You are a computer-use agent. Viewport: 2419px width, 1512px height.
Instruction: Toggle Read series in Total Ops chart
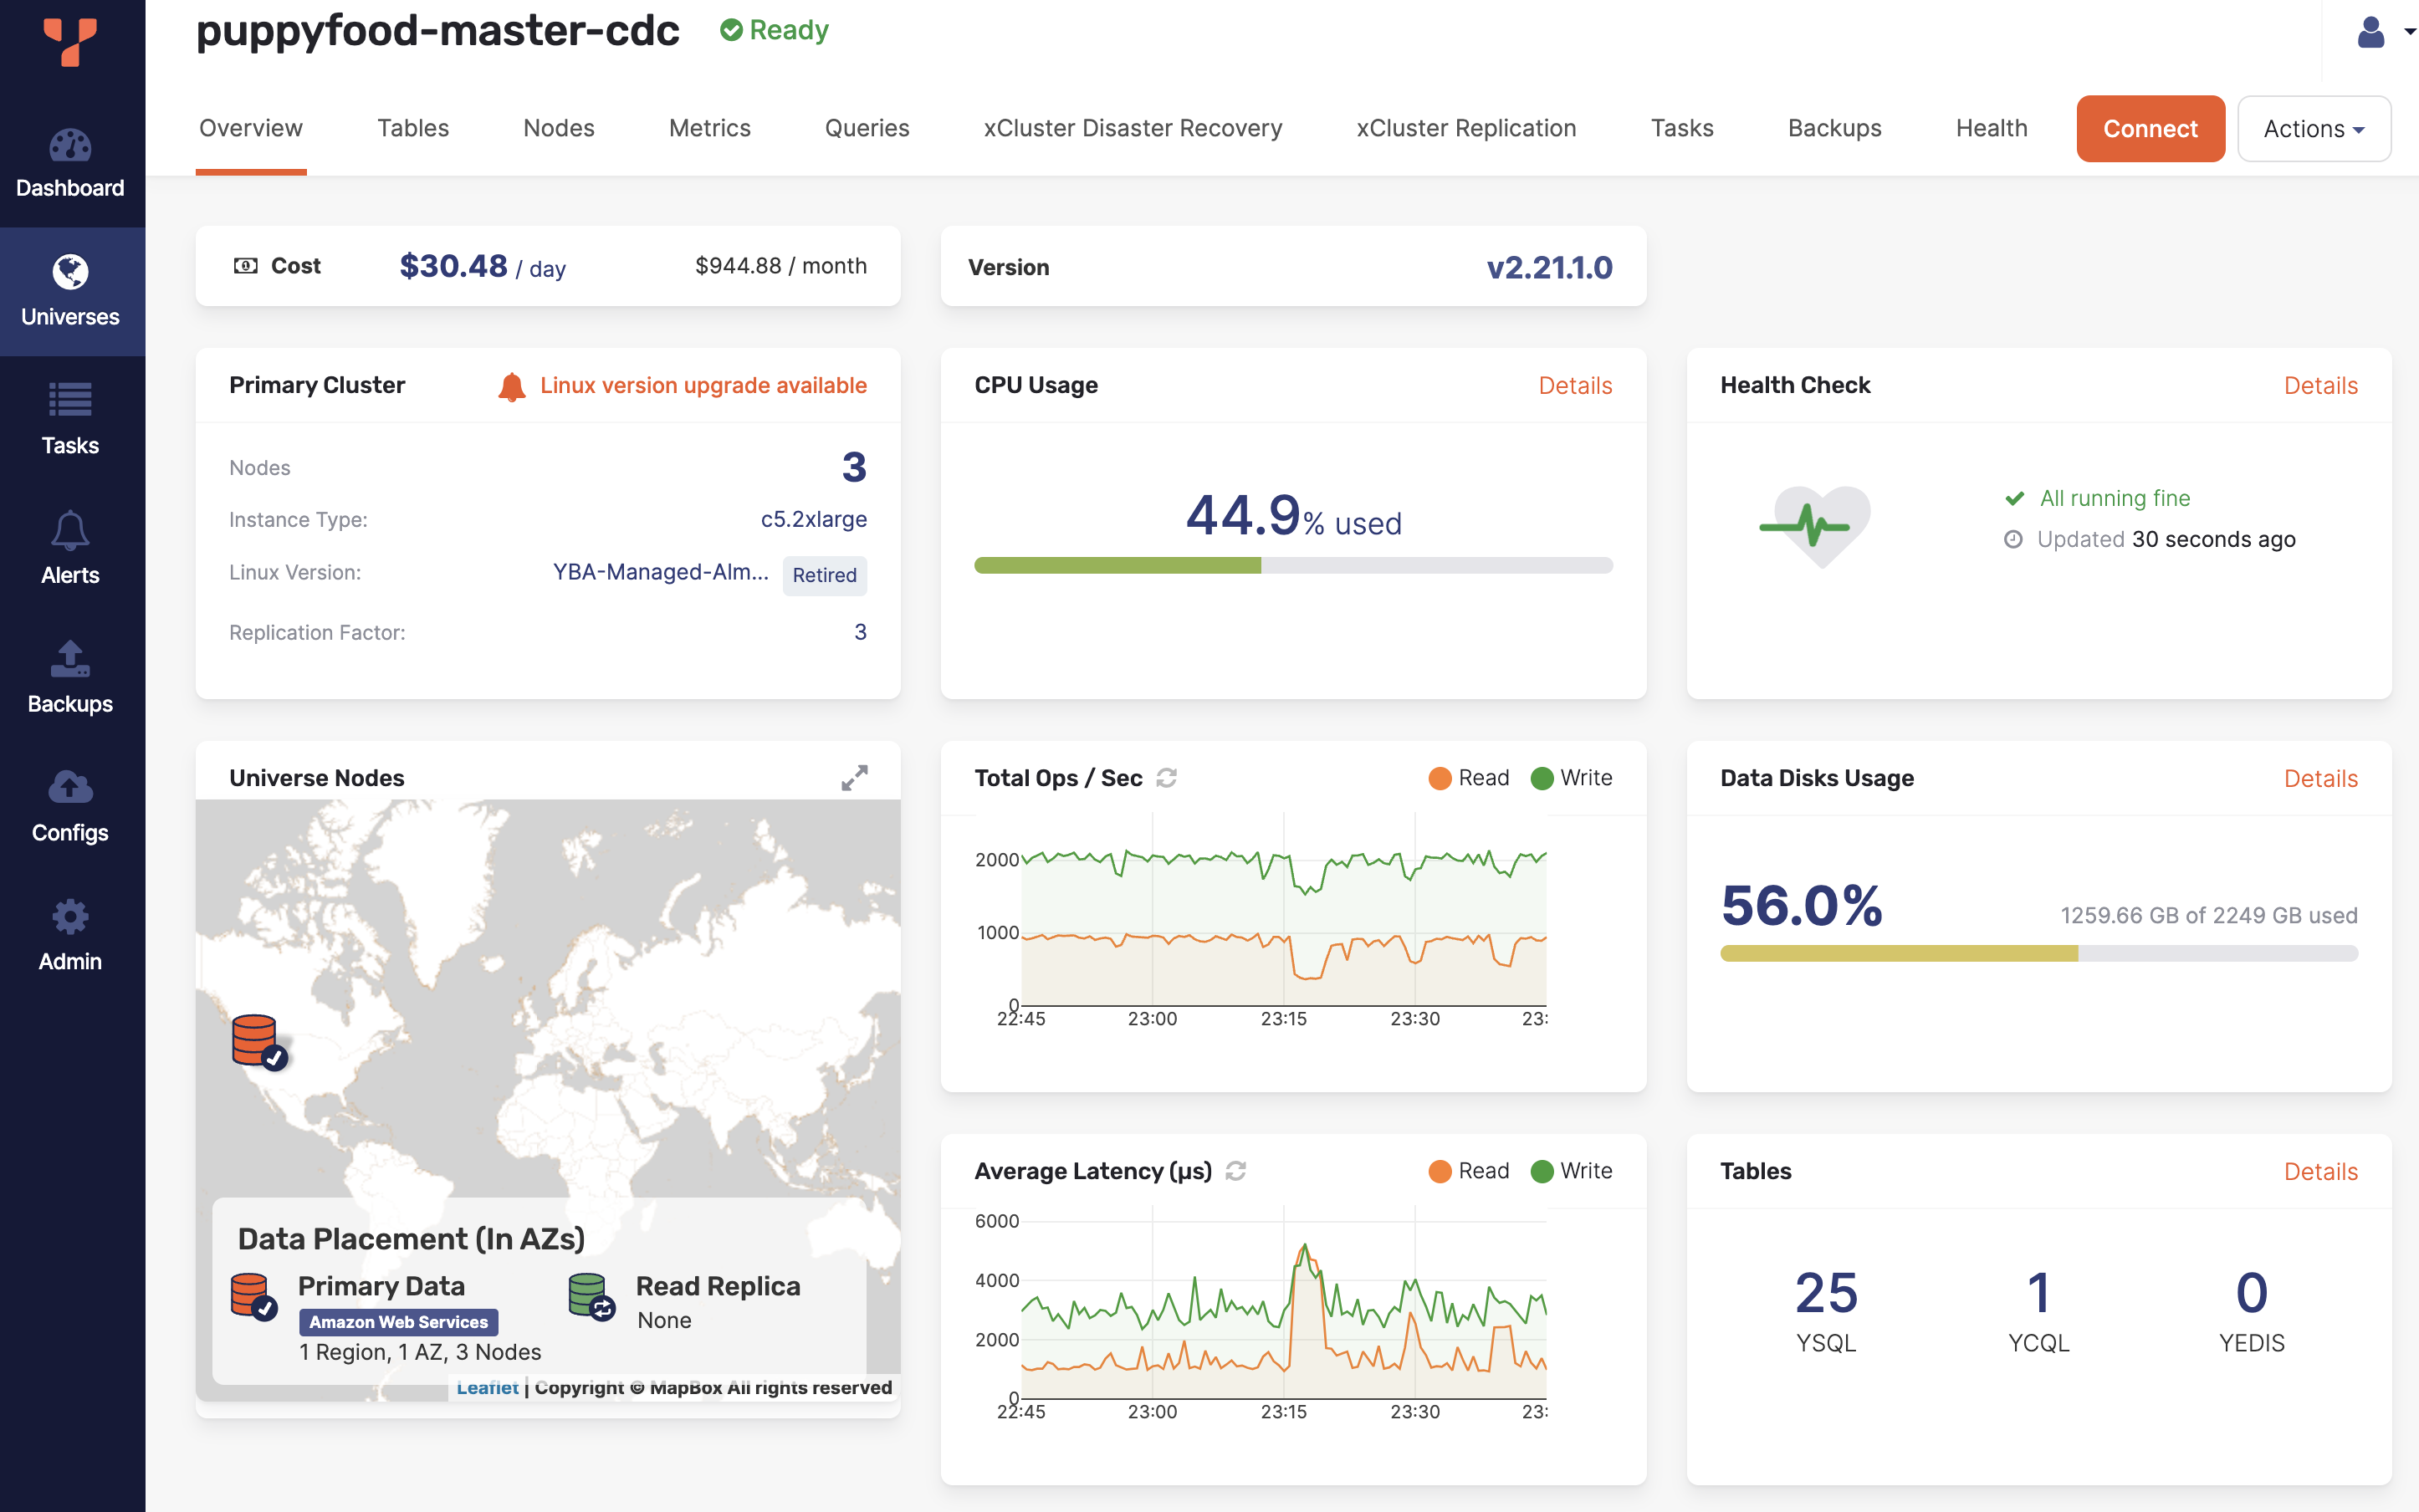1468,778
